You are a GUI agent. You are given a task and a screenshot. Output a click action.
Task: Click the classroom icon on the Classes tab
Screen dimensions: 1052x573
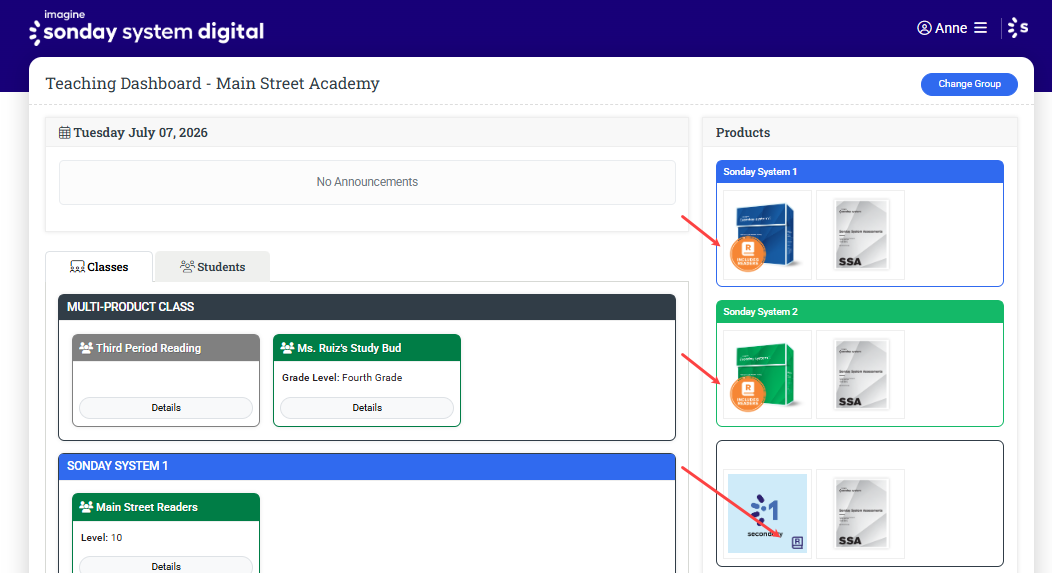[77, 266]
